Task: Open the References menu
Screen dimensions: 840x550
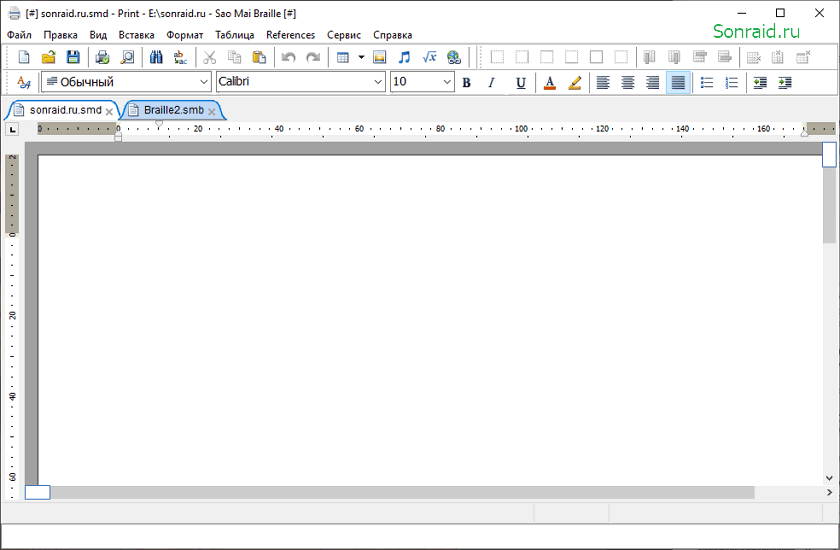Action: pyautogui.click(x=291, y=35)
